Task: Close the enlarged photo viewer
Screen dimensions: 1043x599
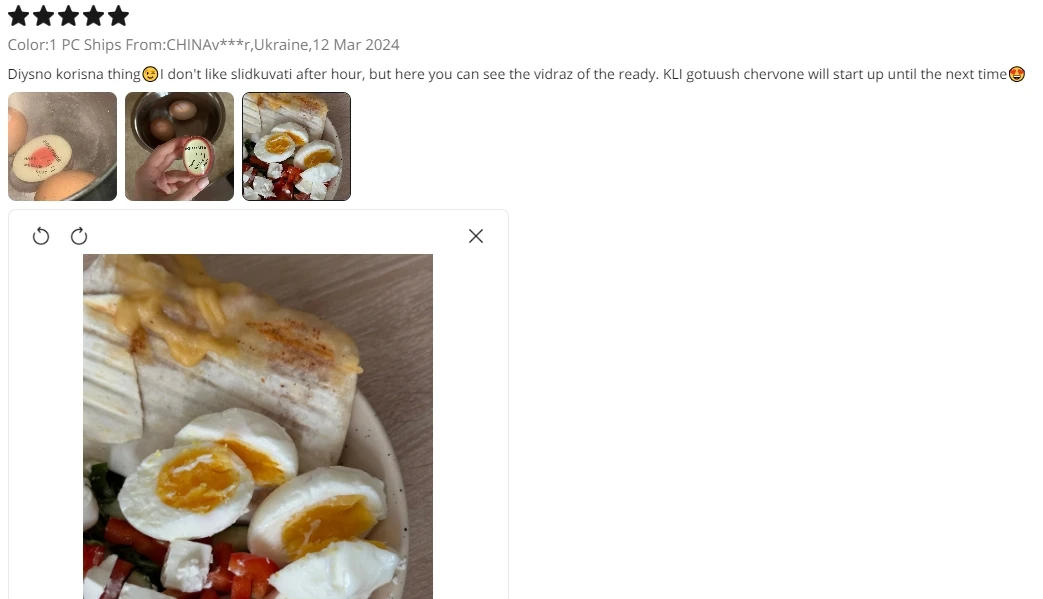Action: click(476, 236)
